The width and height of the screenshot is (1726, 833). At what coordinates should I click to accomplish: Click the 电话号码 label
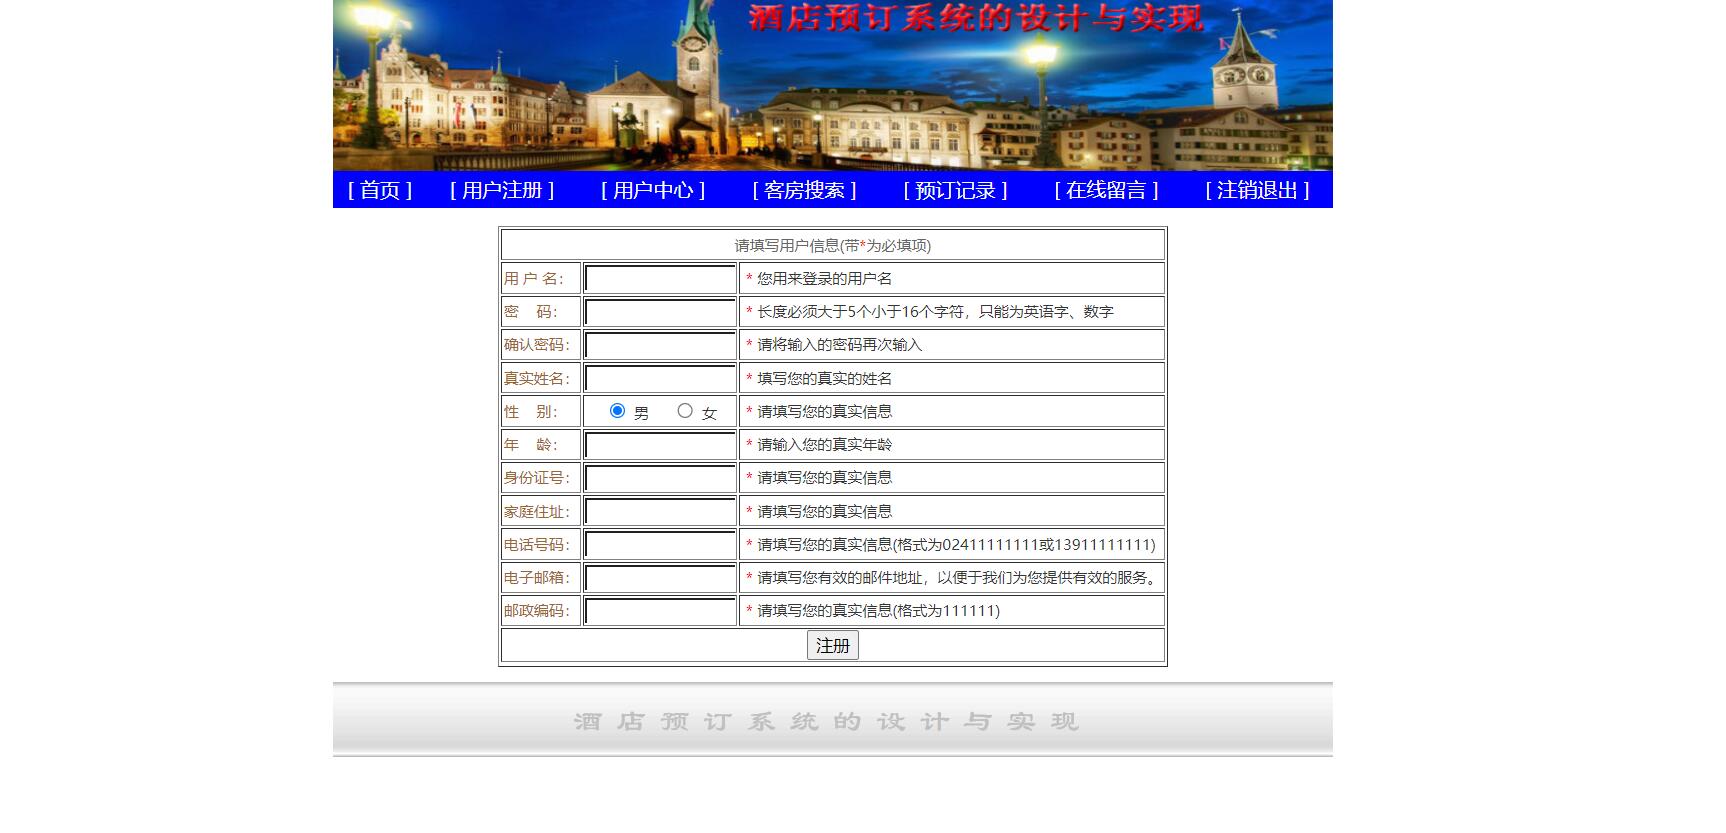537,545
